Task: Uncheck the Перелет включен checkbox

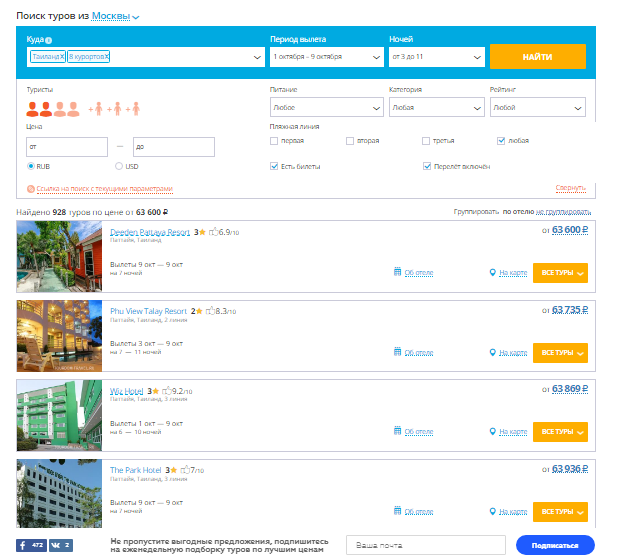Action: (427, 166)
